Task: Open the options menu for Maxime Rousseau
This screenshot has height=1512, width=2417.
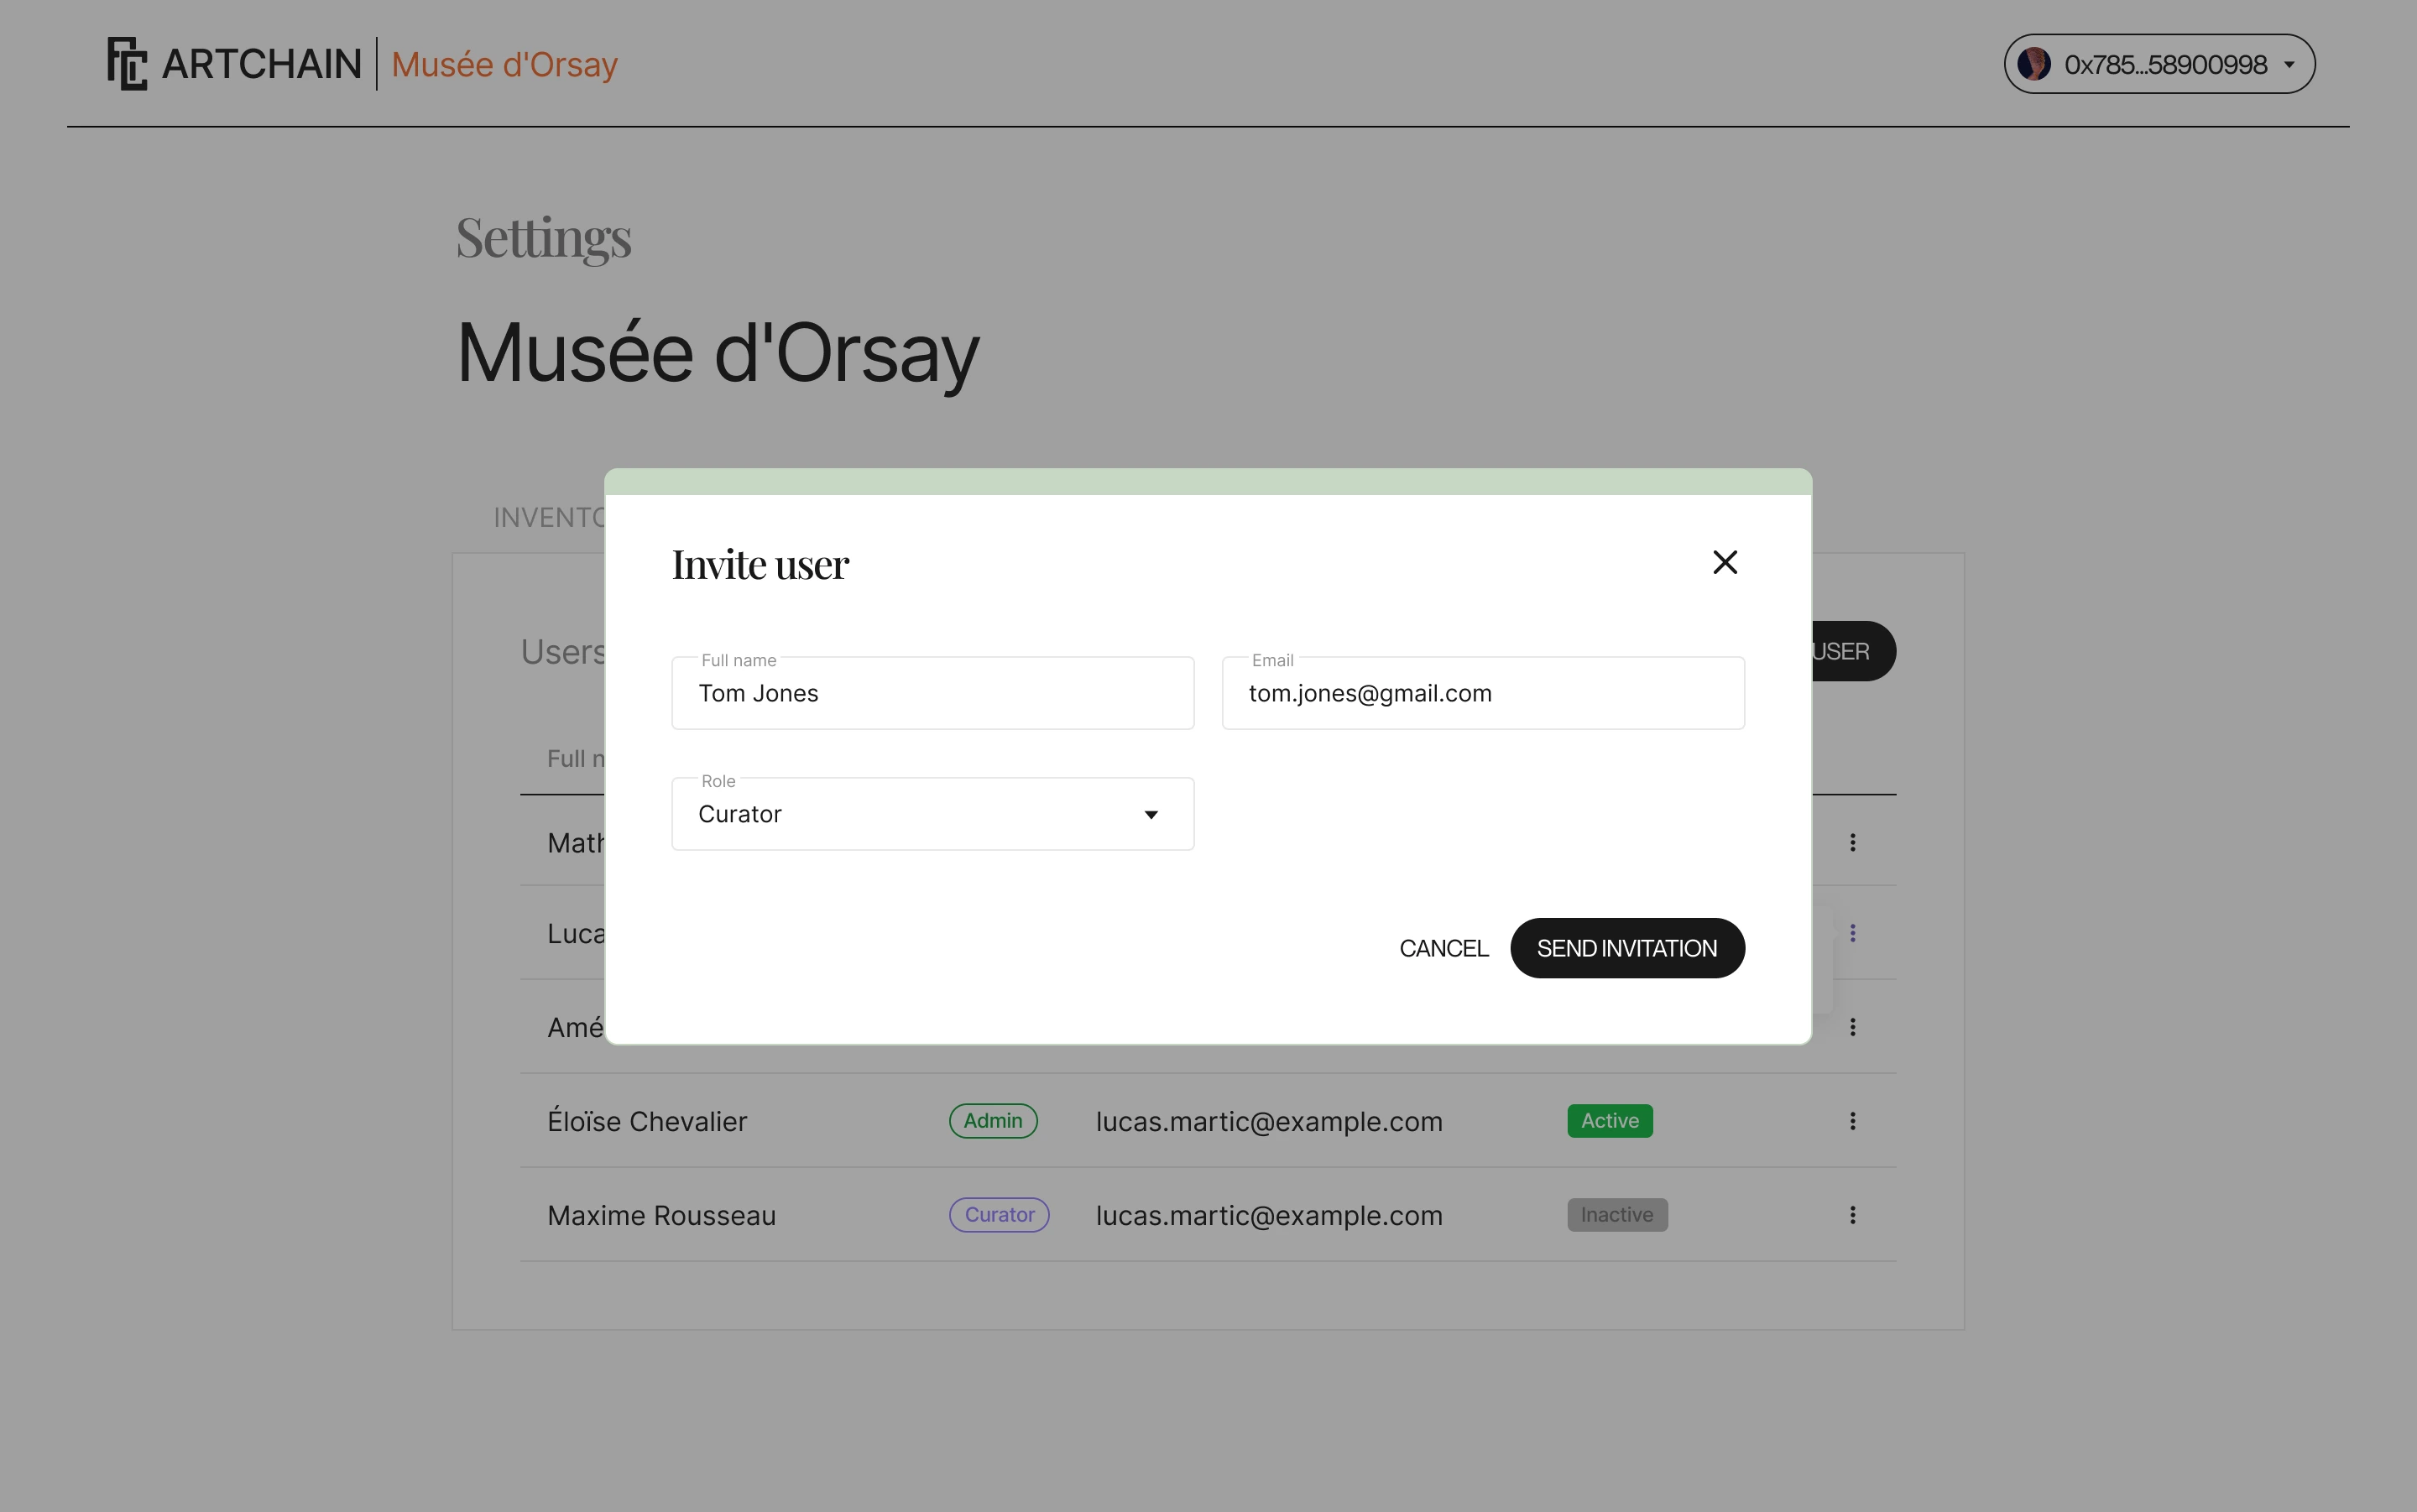Action: coord(1852,1215)
